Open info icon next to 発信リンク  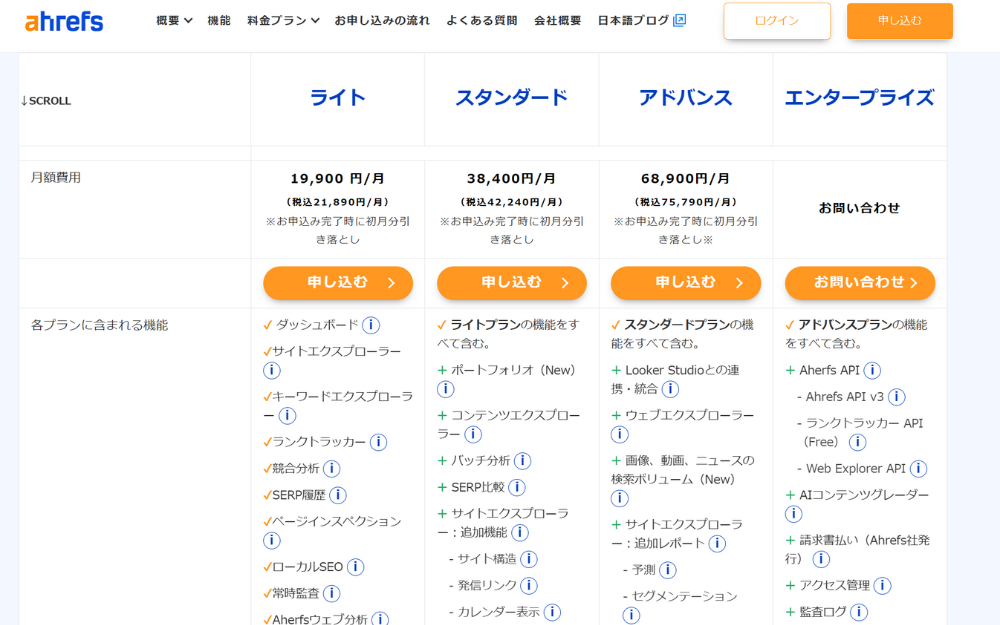click(x=529, y=585)
